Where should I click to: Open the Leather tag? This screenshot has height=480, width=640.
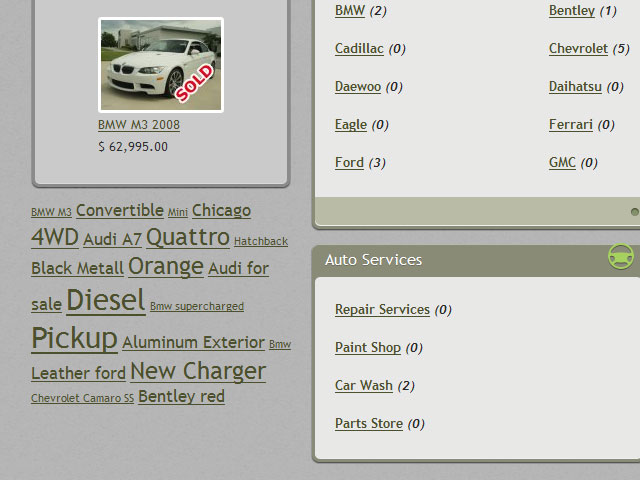click(x=60, y=373)
